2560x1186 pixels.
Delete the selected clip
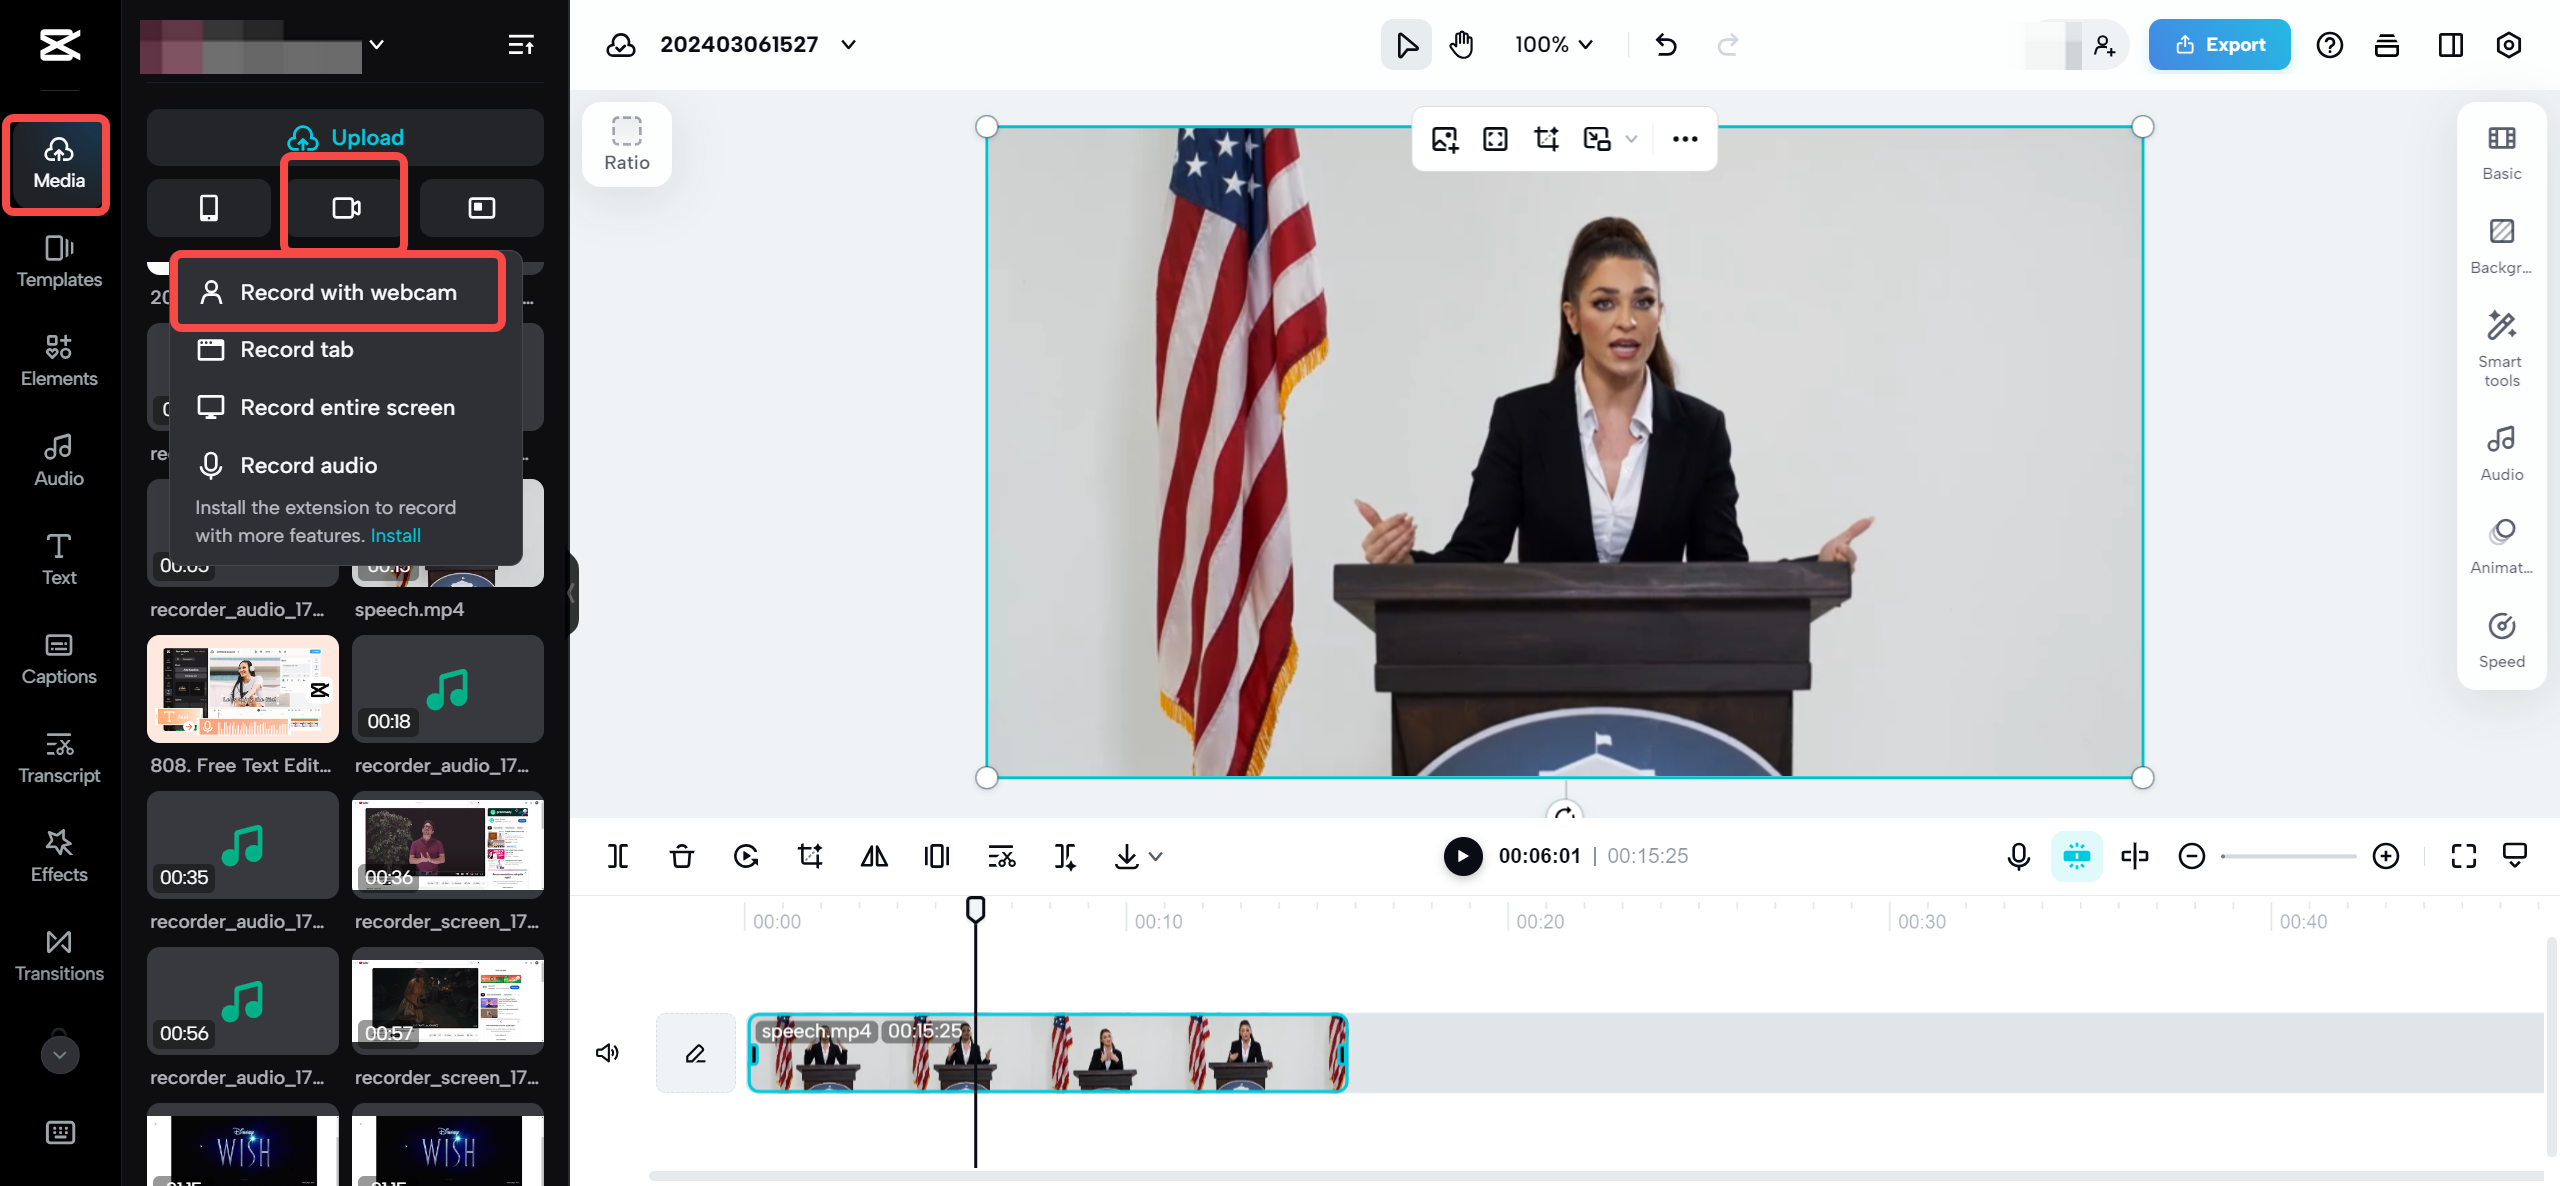tap(681, 856)
